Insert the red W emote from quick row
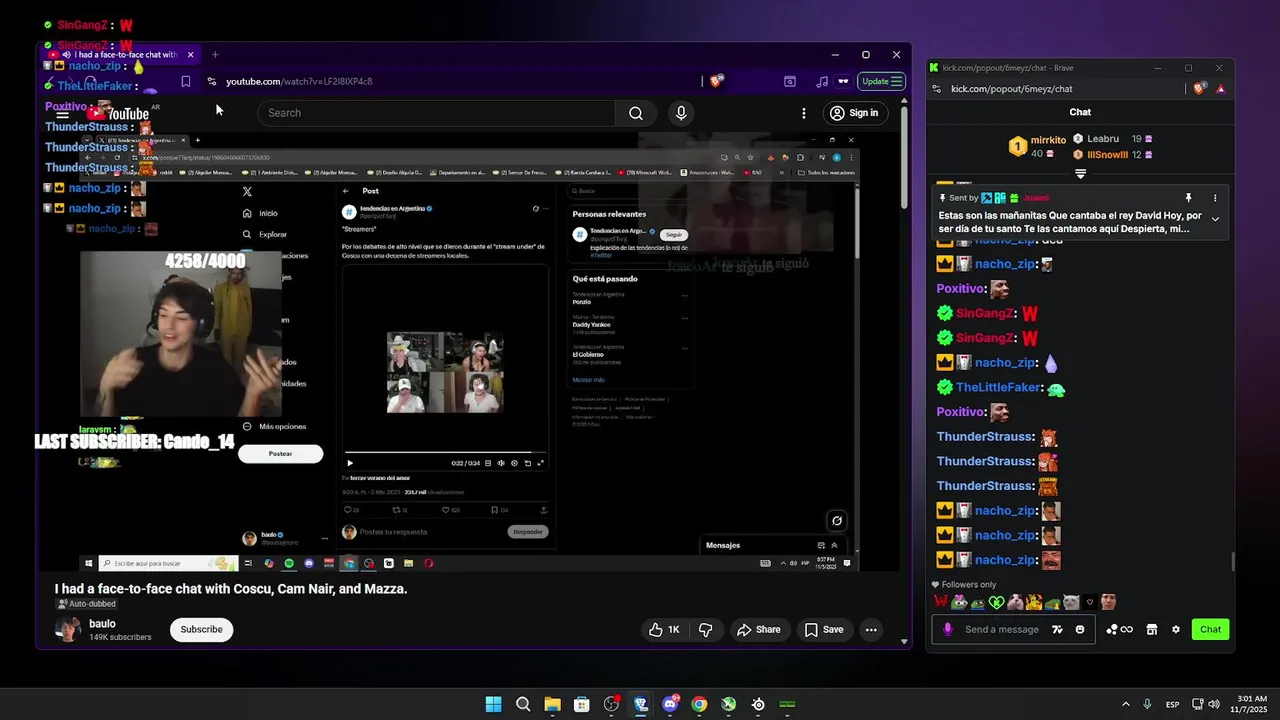 point(940,602)
